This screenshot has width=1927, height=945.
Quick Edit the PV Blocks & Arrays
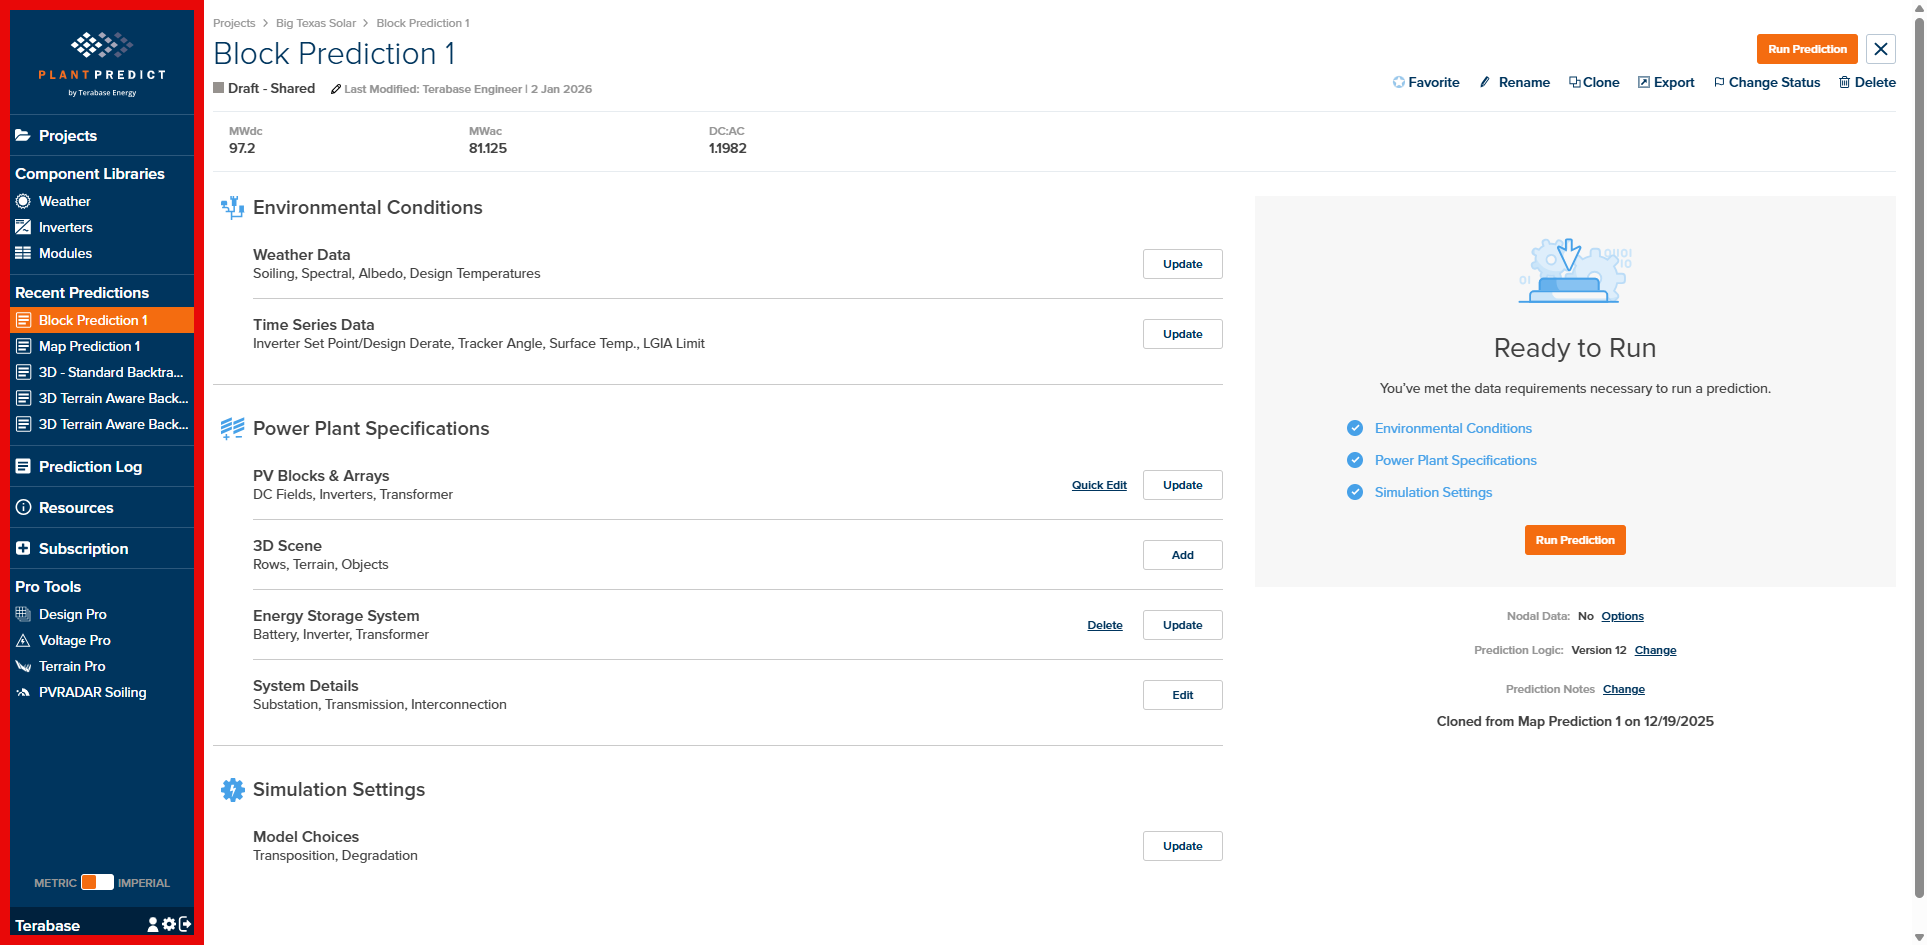pos(1098,485)
